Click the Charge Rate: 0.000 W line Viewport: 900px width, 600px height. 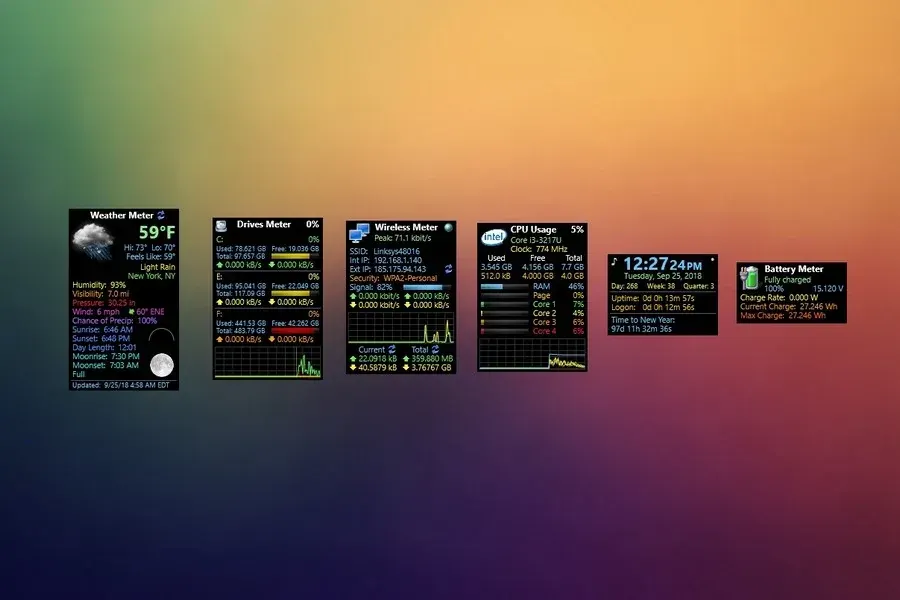[x=779, y=298]
